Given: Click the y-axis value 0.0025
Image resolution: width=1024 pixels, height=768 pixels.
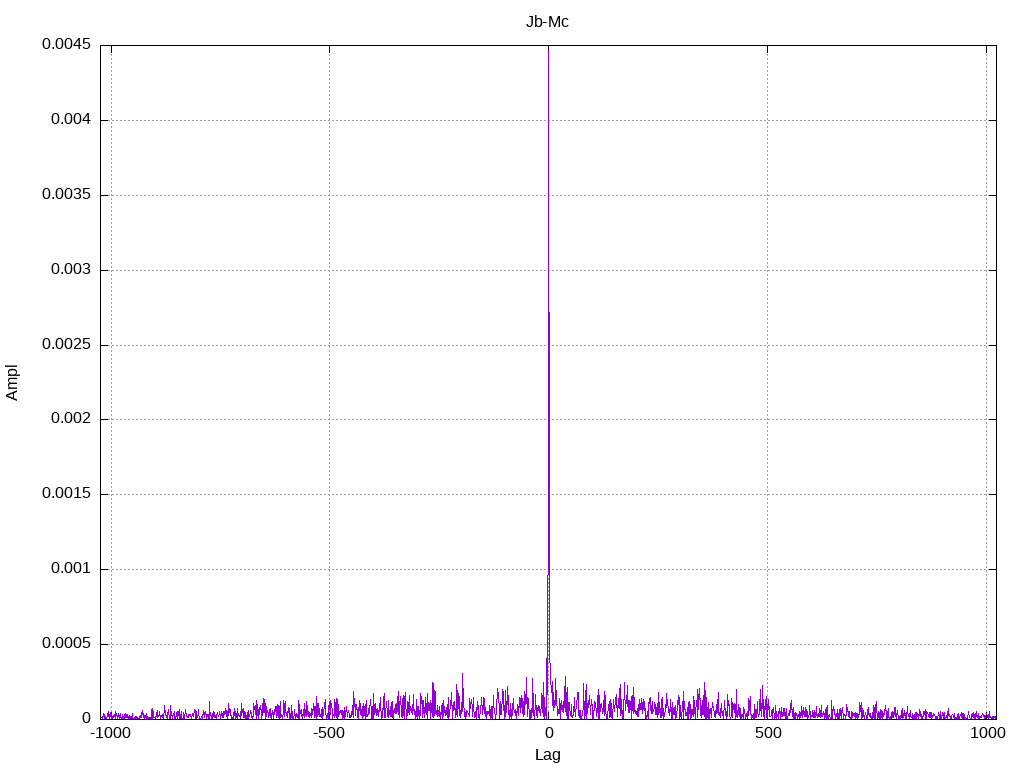Looking at the screenshot, I should point(67,344).
